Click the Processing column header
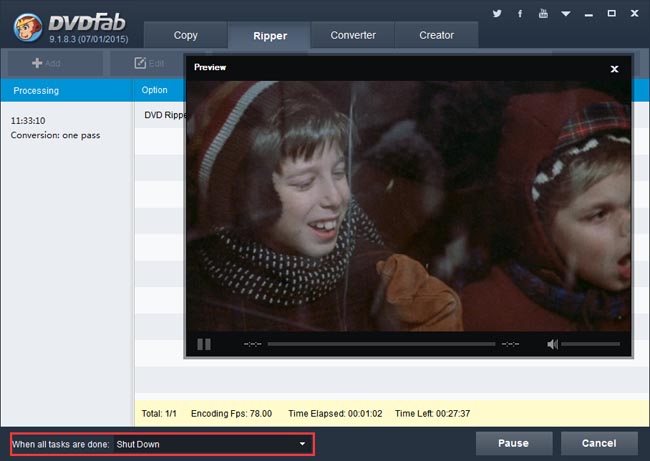 tap(66, 90)
